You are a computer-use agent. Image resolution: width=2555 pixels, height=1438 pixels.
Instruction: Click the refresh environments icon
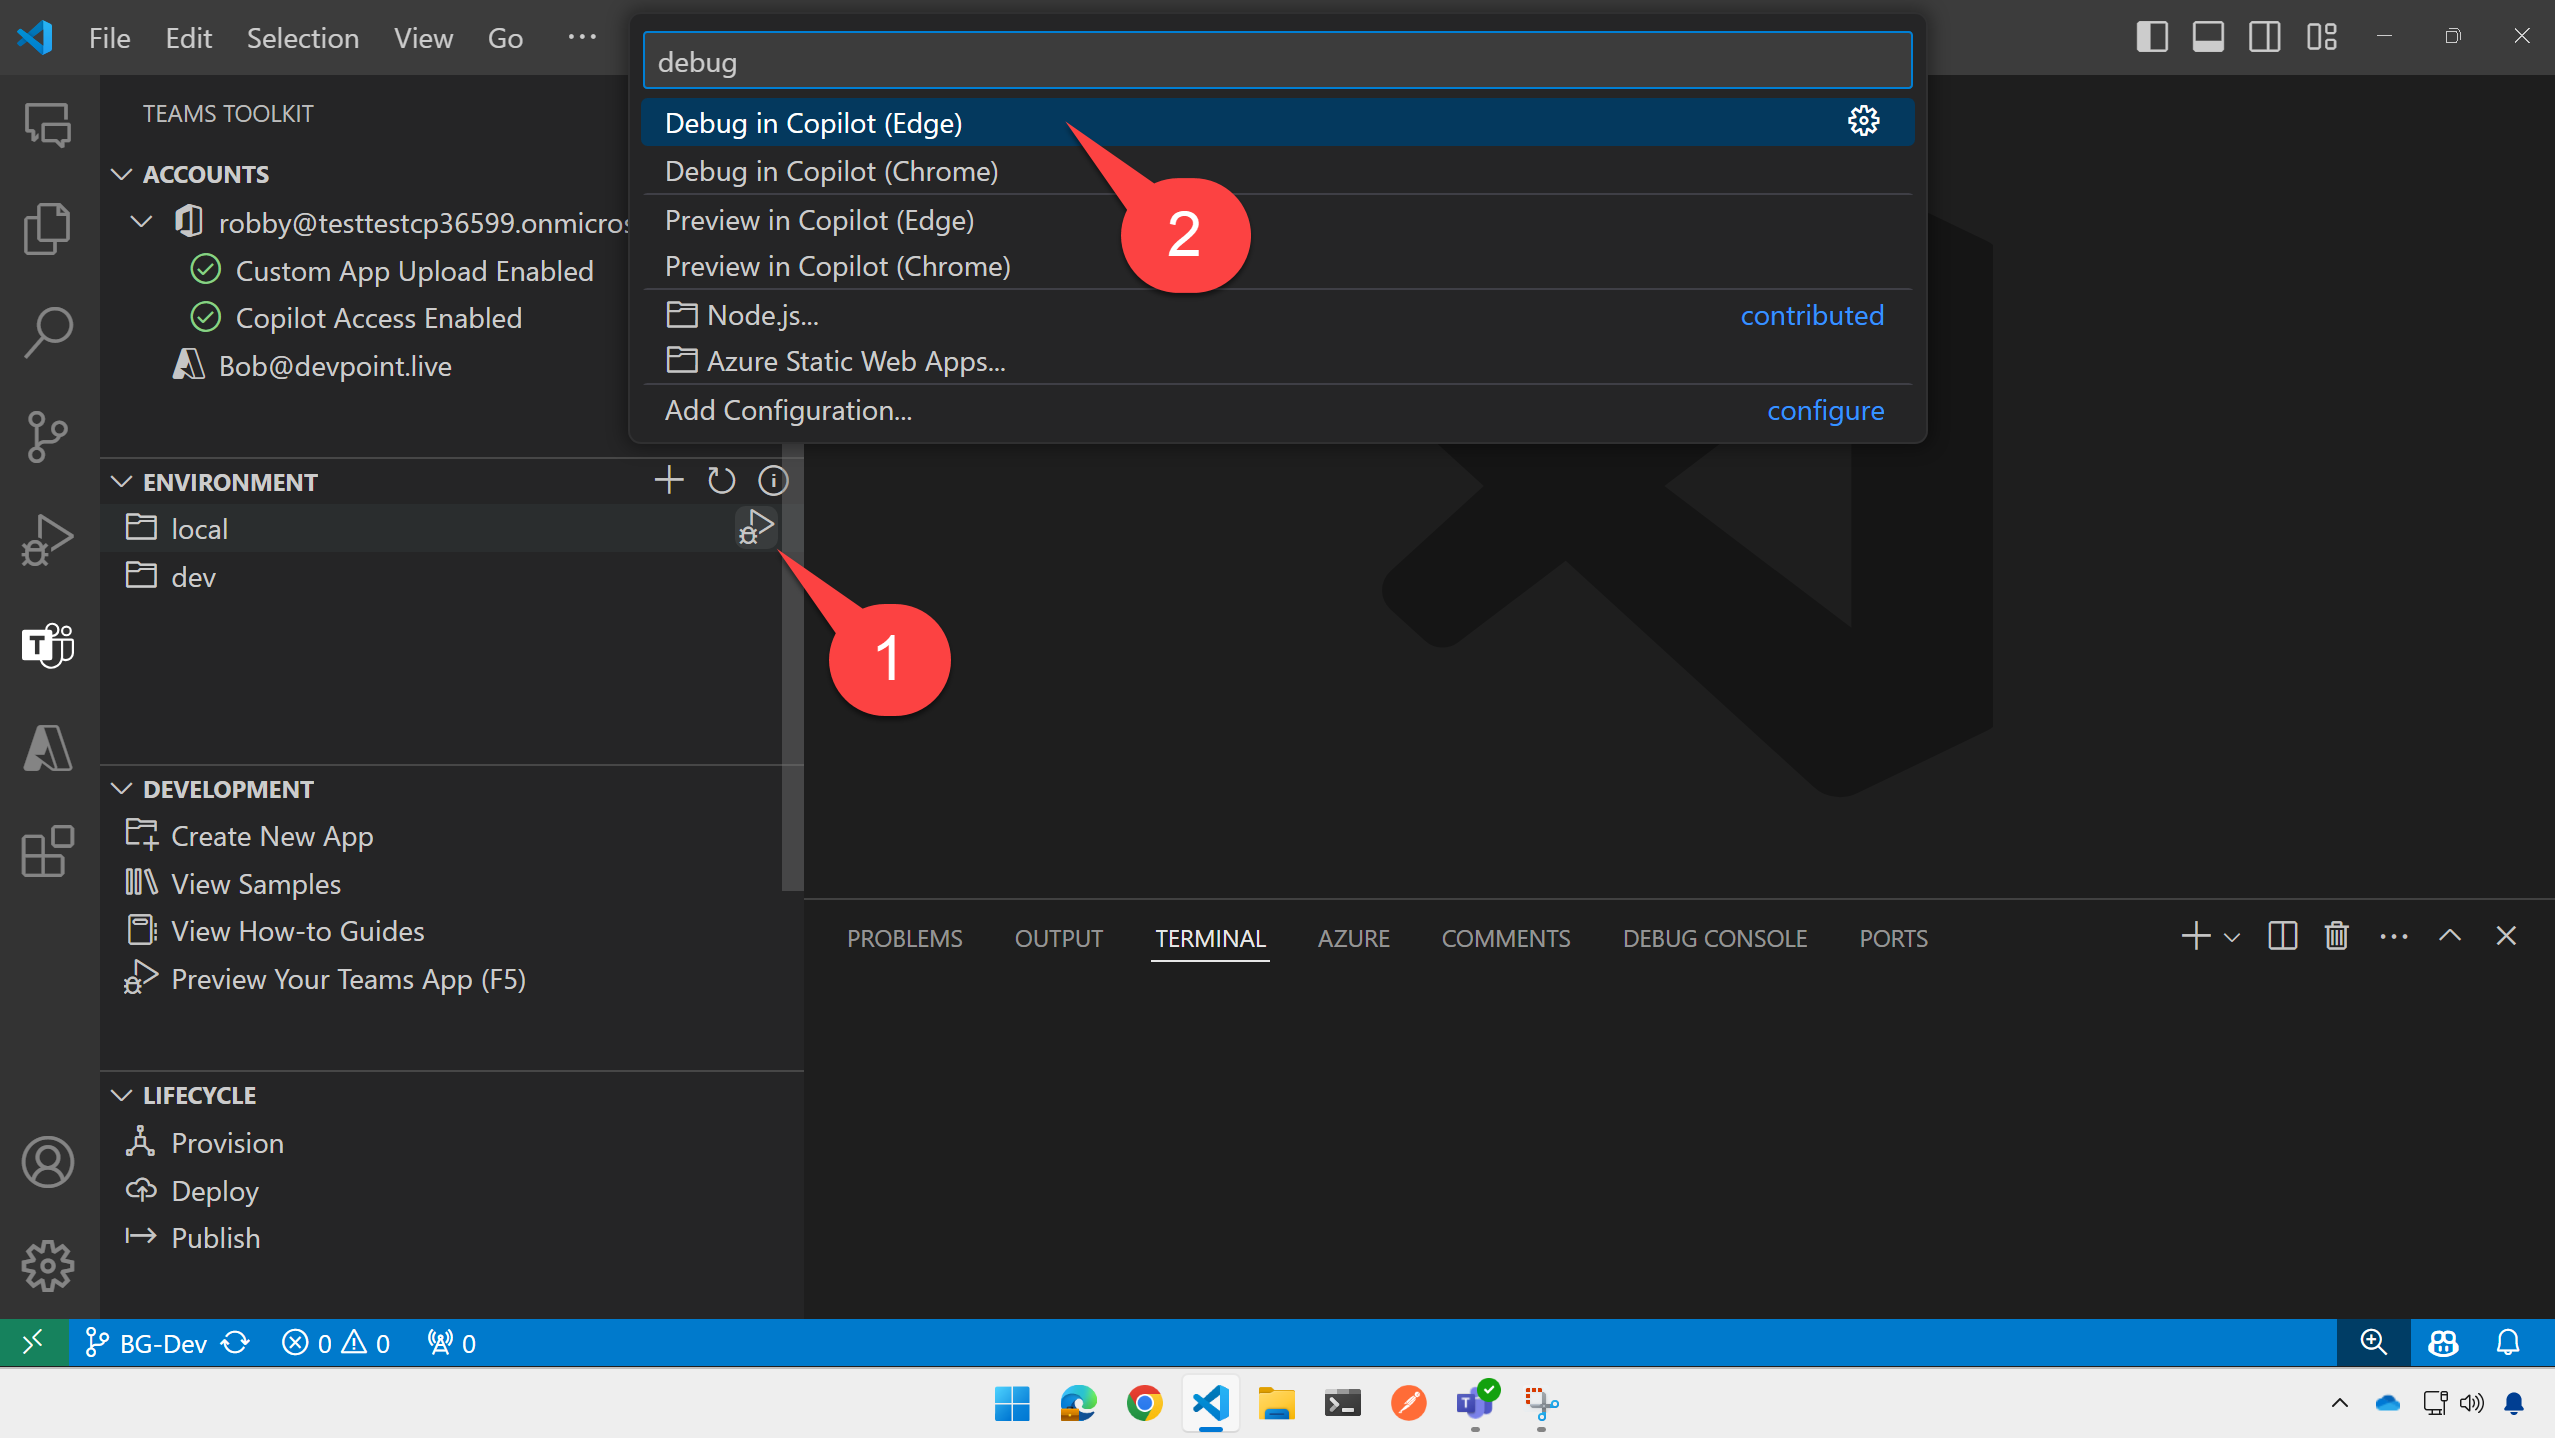[x=721, y=479]
